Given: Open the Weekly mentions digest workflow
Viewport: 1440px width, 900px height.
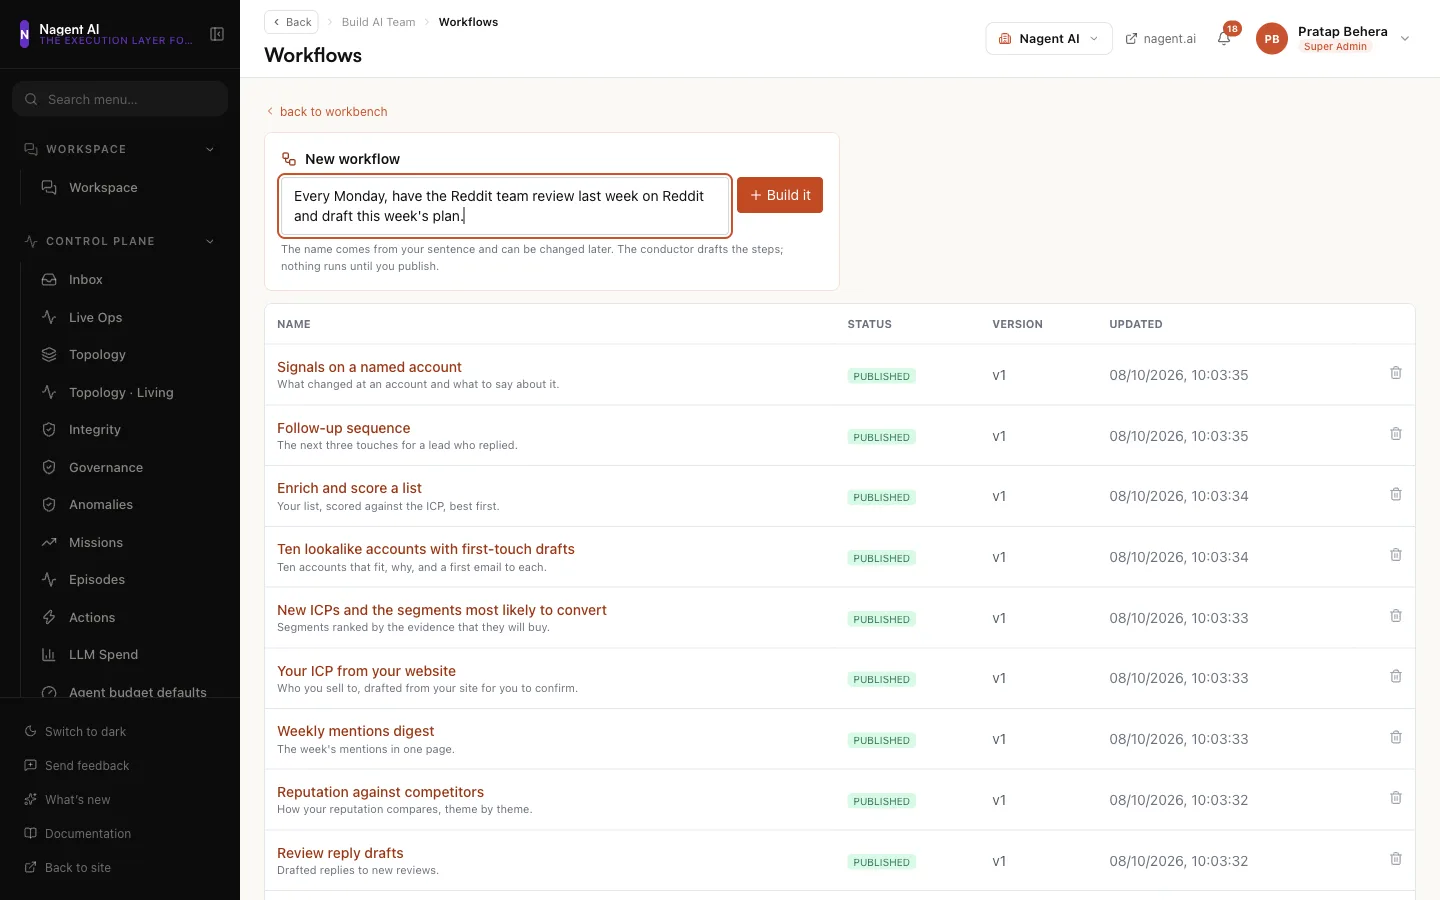Looking at the screenshot, I should pos(355,731).
